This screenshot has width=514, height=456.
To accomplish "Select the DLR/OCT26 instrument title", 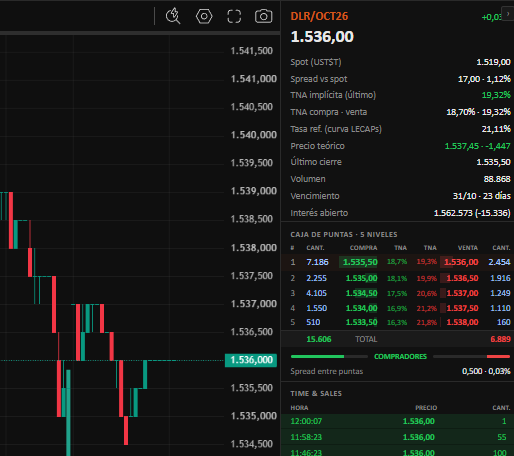I will (319, 16).
